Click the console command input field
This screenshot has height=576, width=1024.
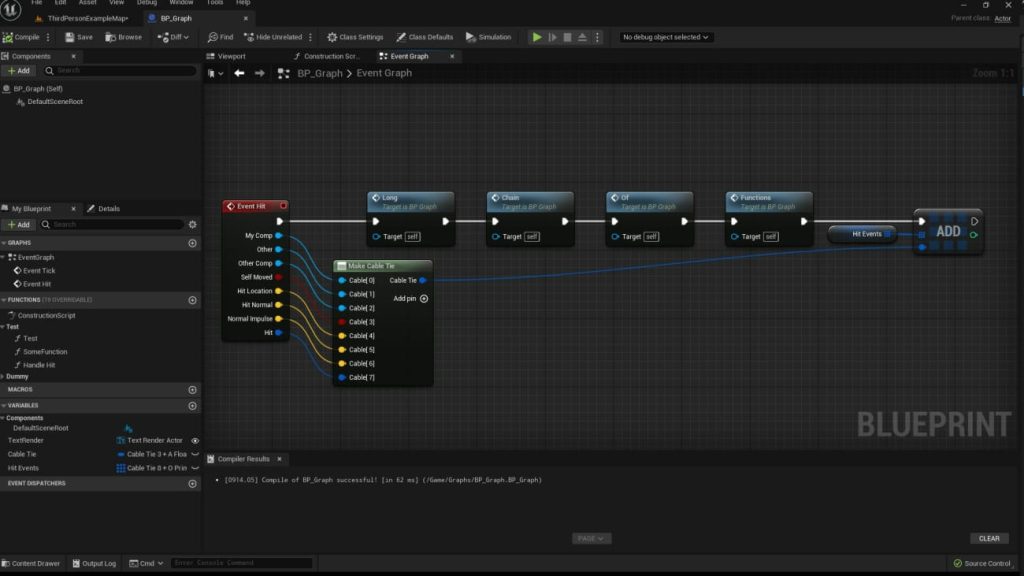point(241,563)
